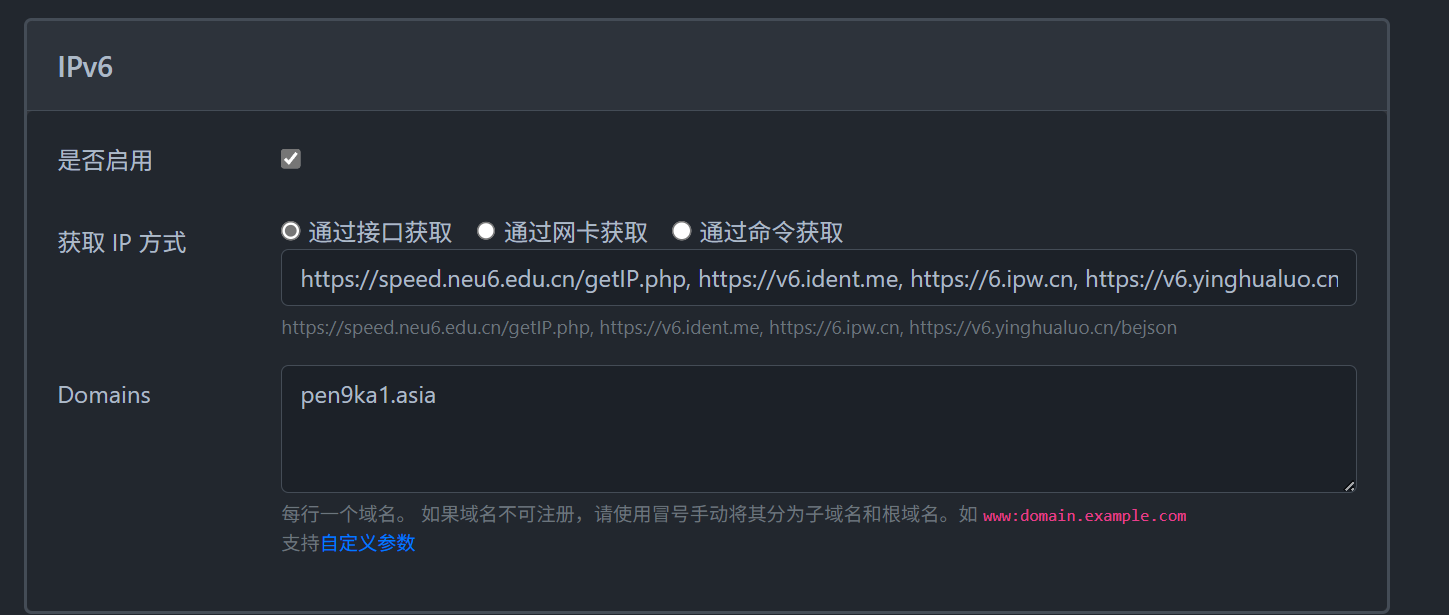
Task: Click the 是否启用 field label
Action: click(x=105, y=160)
